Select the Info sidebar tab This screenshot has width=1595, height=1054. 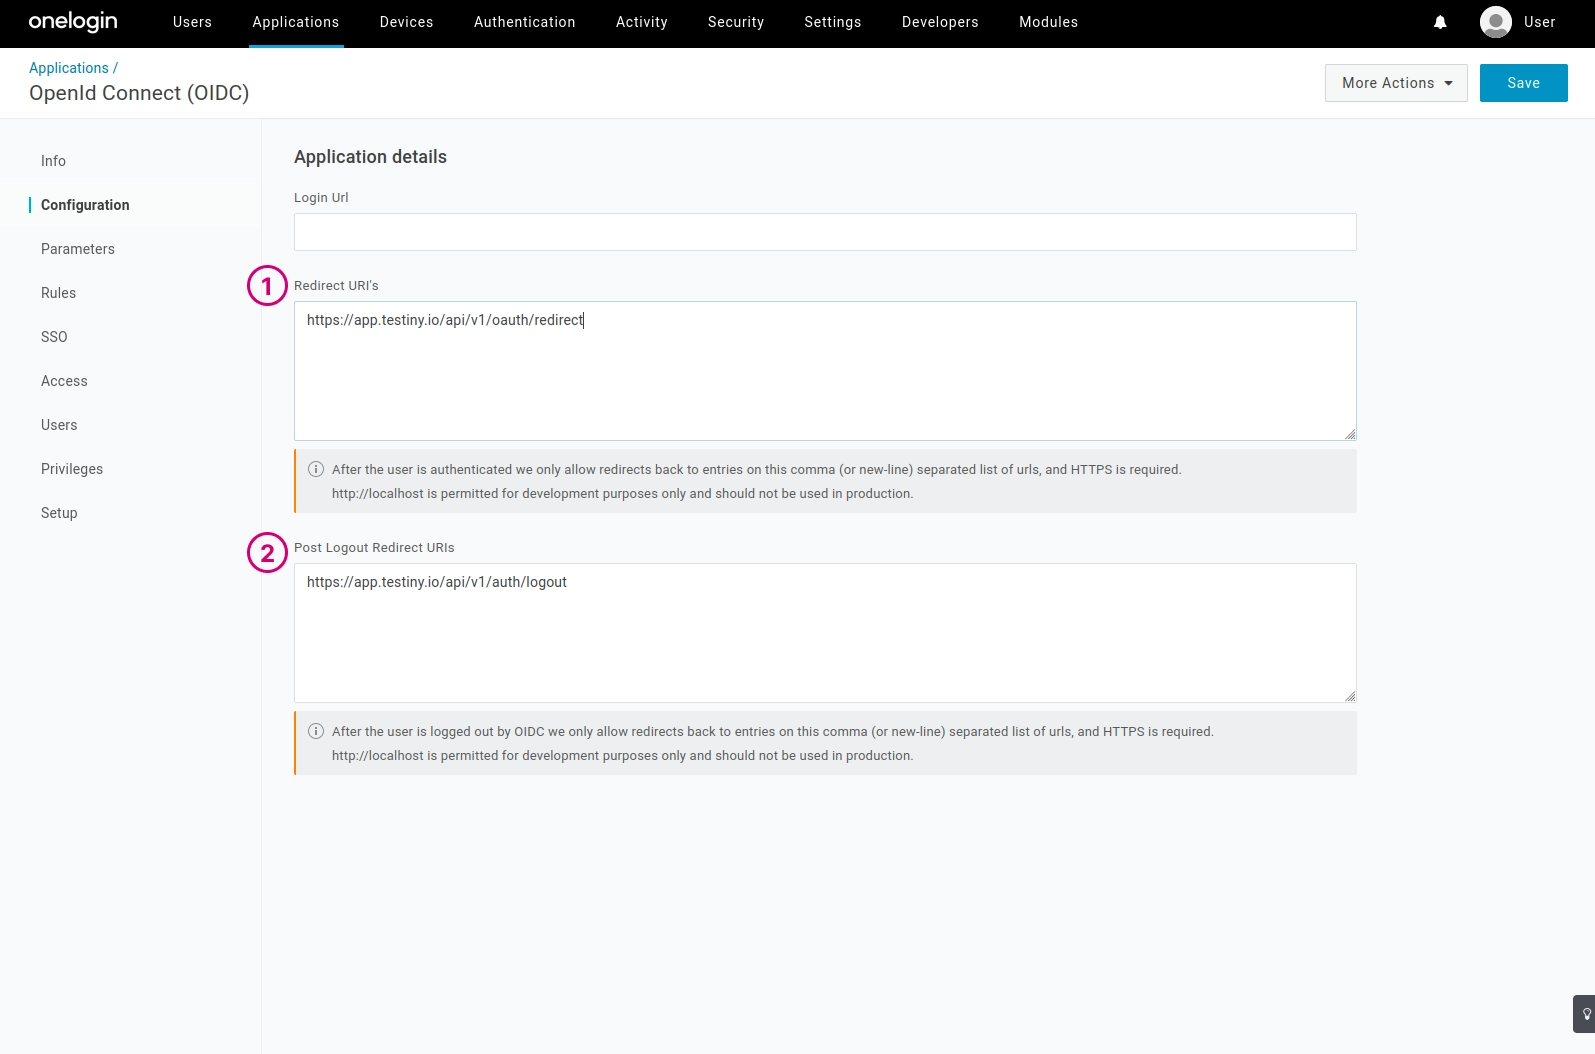click(54, 161)
